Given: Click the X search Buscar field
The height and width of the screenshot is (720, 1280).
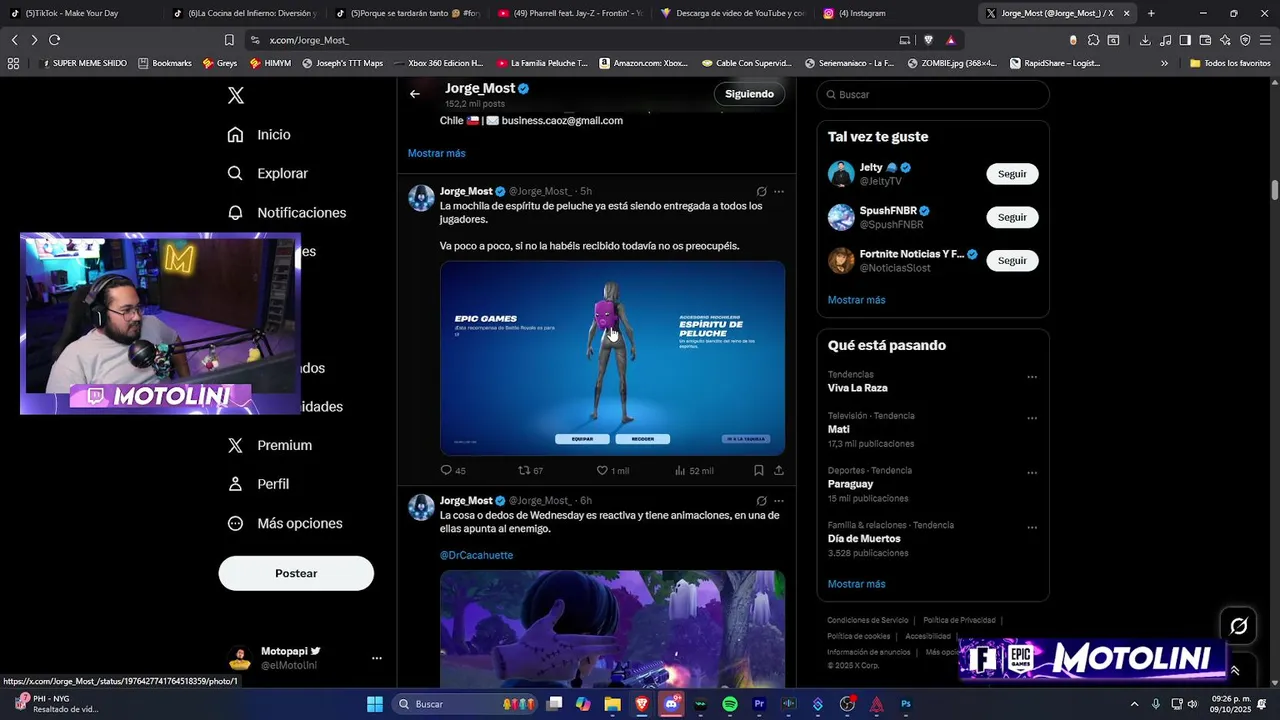Looking at the screenshot, I should coord(933,94).
